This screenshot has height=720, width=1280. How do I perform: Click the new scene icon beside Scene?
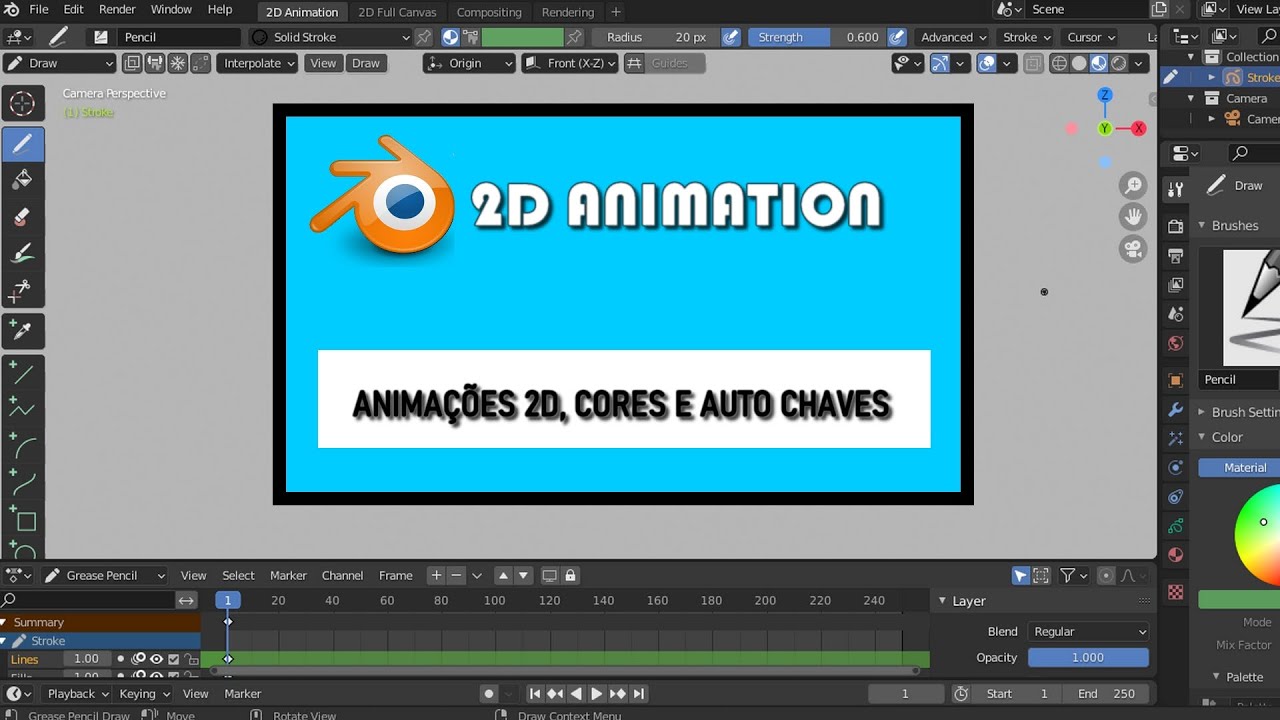pos(1159,9)
